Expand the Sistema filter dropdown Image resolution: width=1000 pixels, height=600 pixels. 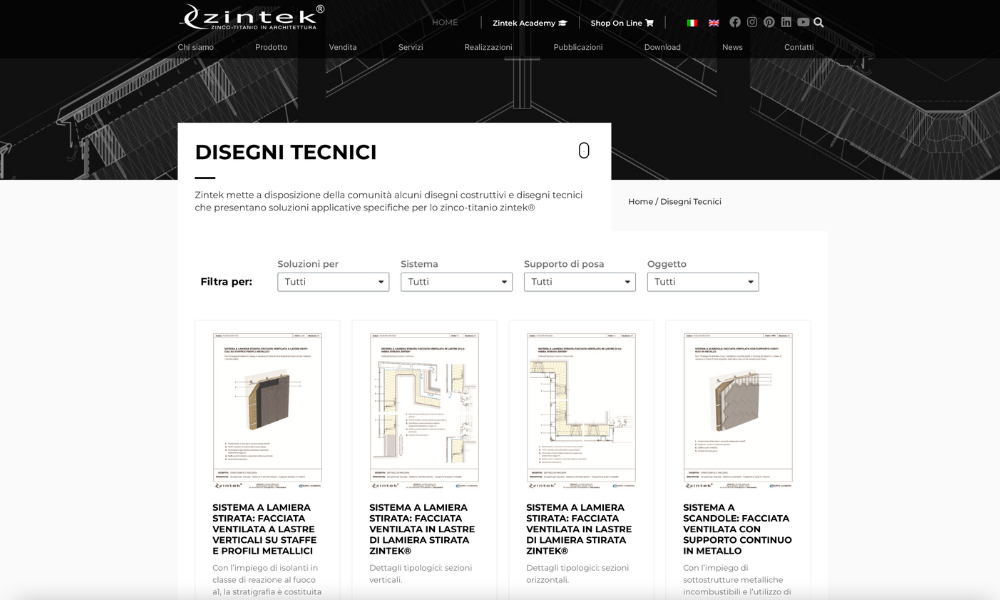tap(457, 282)
